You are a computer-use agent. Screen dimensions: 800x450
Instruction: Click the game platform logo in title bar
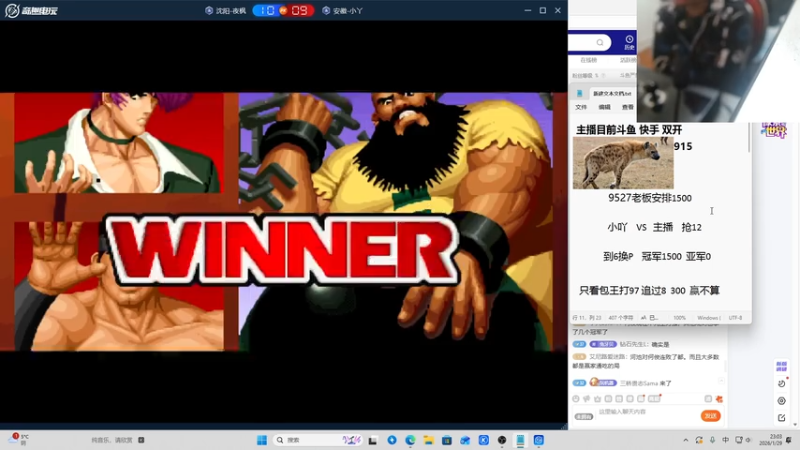pos(31,10)
